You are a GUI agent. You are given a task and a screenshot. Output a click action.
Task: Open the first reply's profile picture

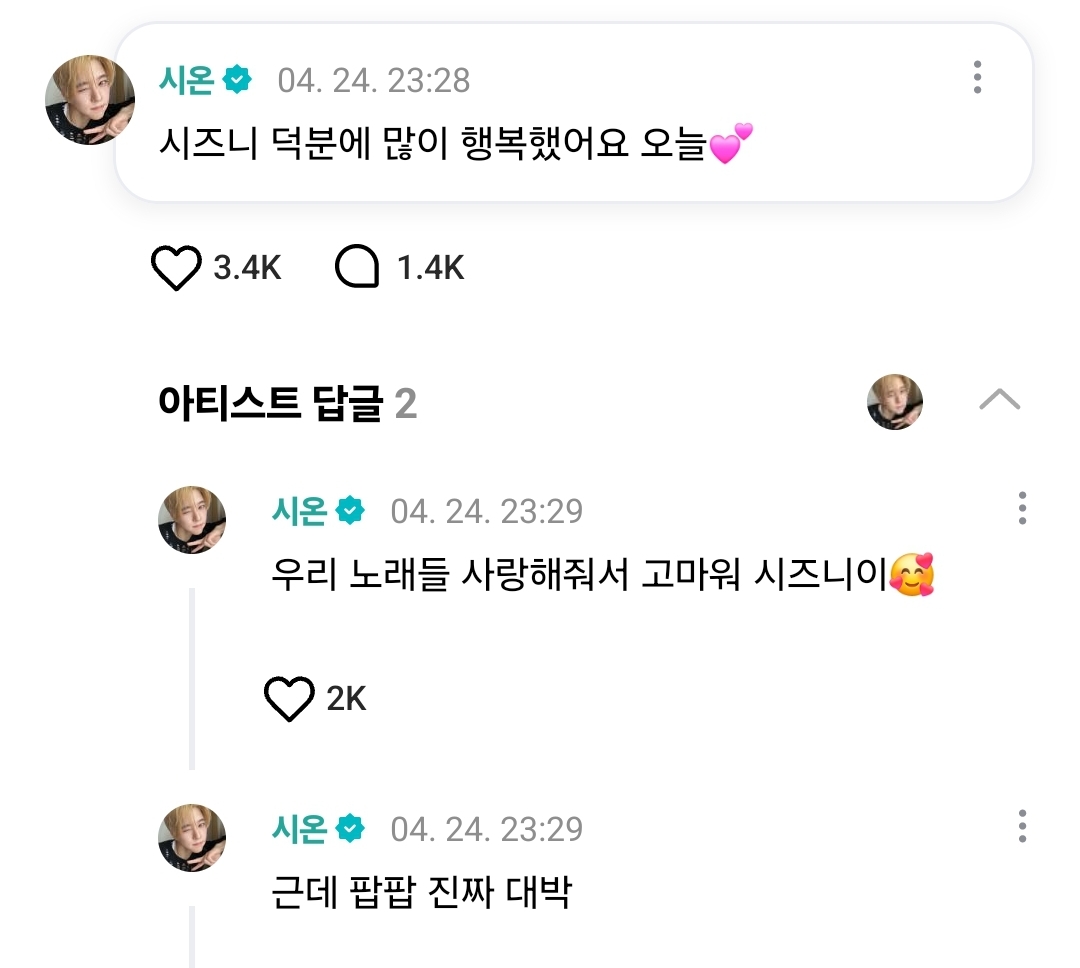(192, 520)
